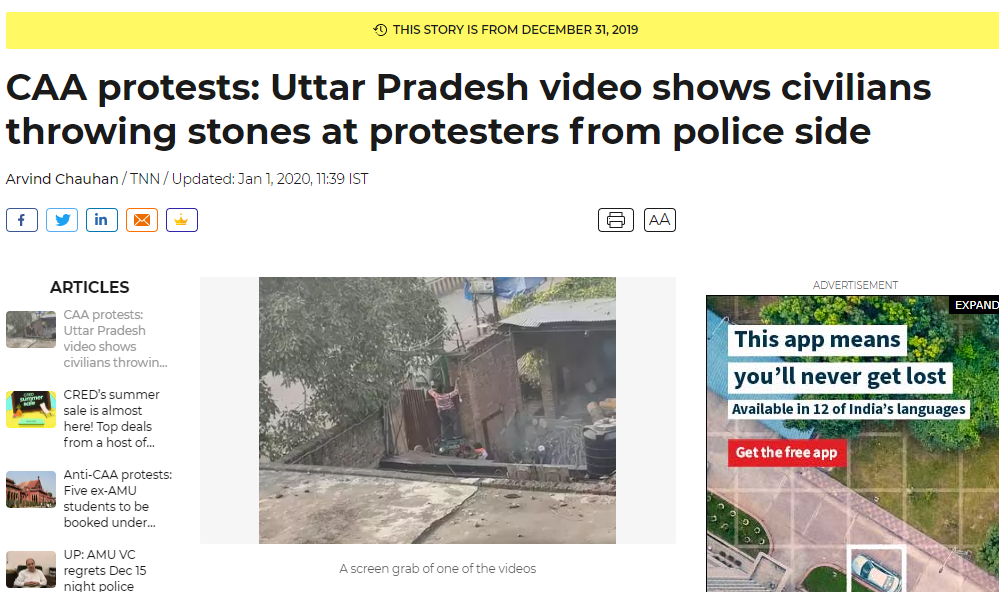Share article on Facebook
This screenshot has height=592, width=999.
click(x=22, y=220)
